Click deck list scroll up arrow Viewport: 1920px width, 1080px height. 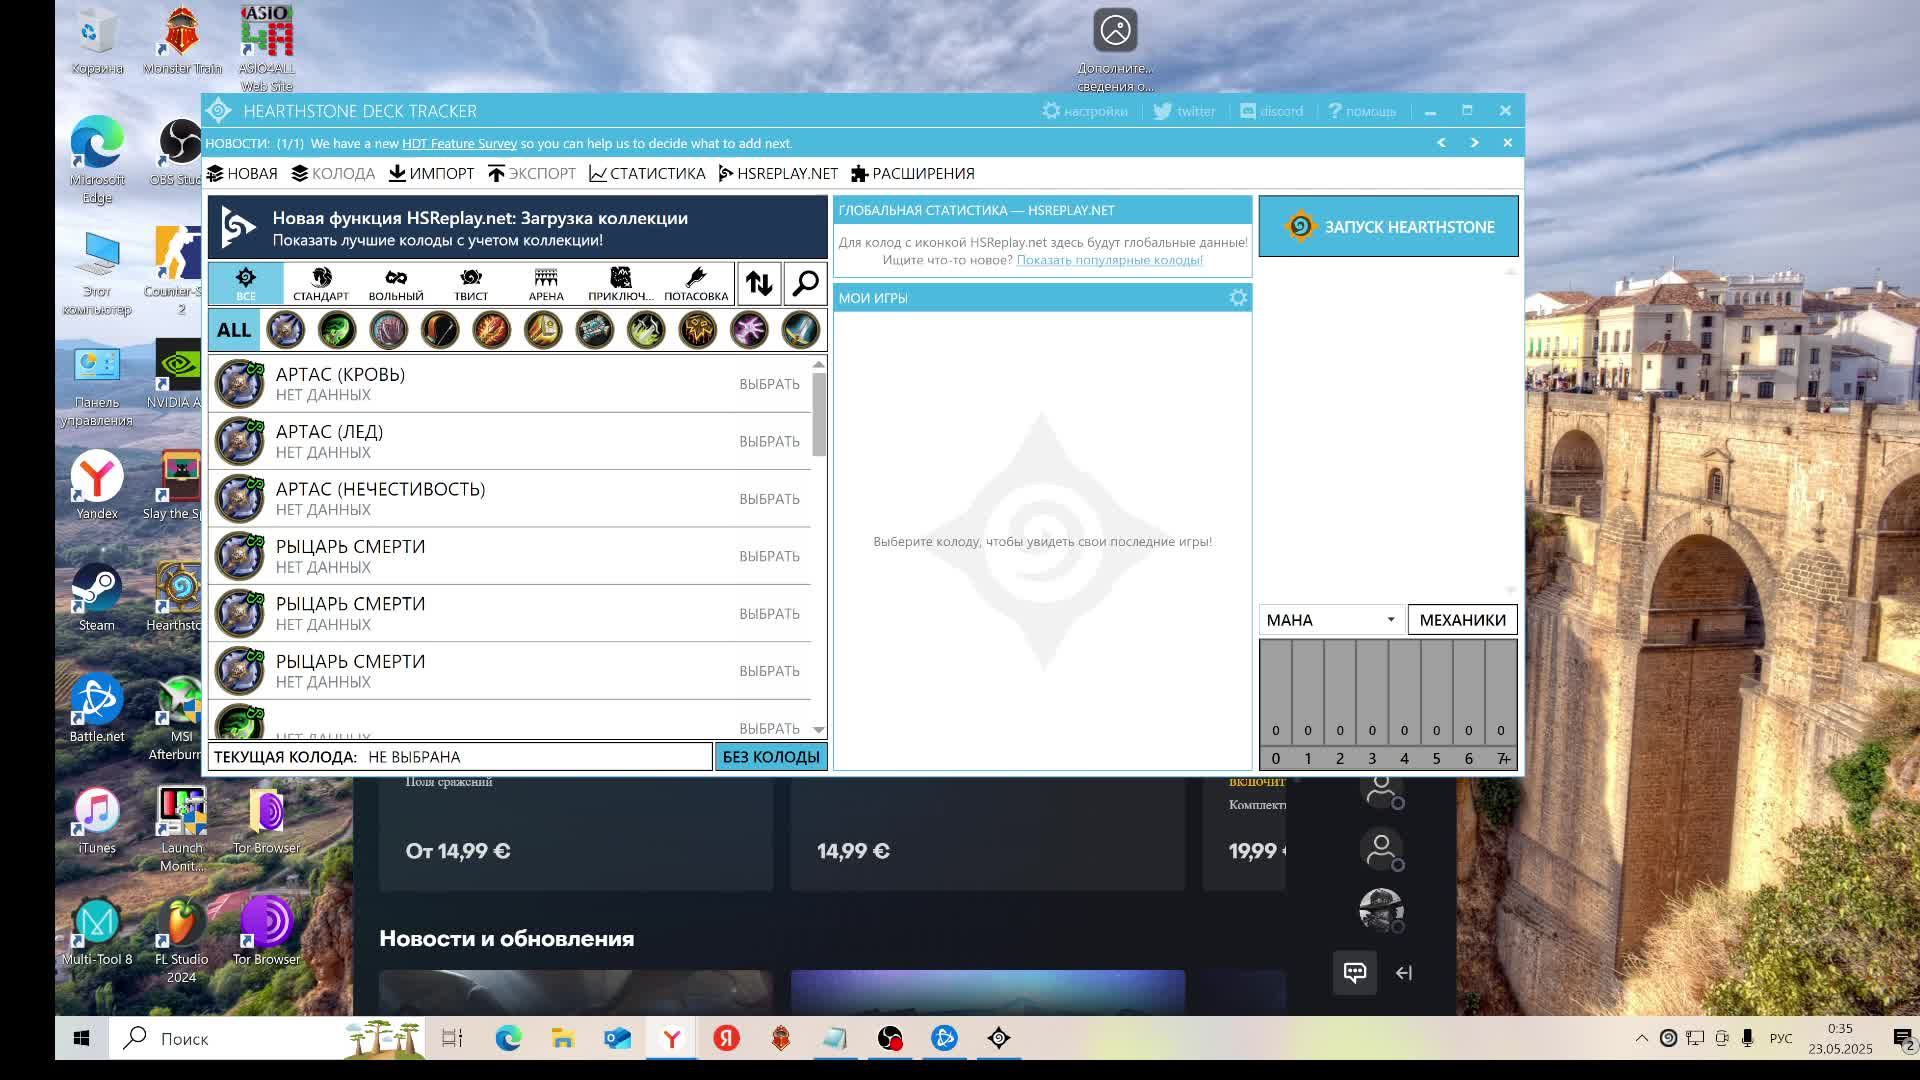click(x=819, y=364)
